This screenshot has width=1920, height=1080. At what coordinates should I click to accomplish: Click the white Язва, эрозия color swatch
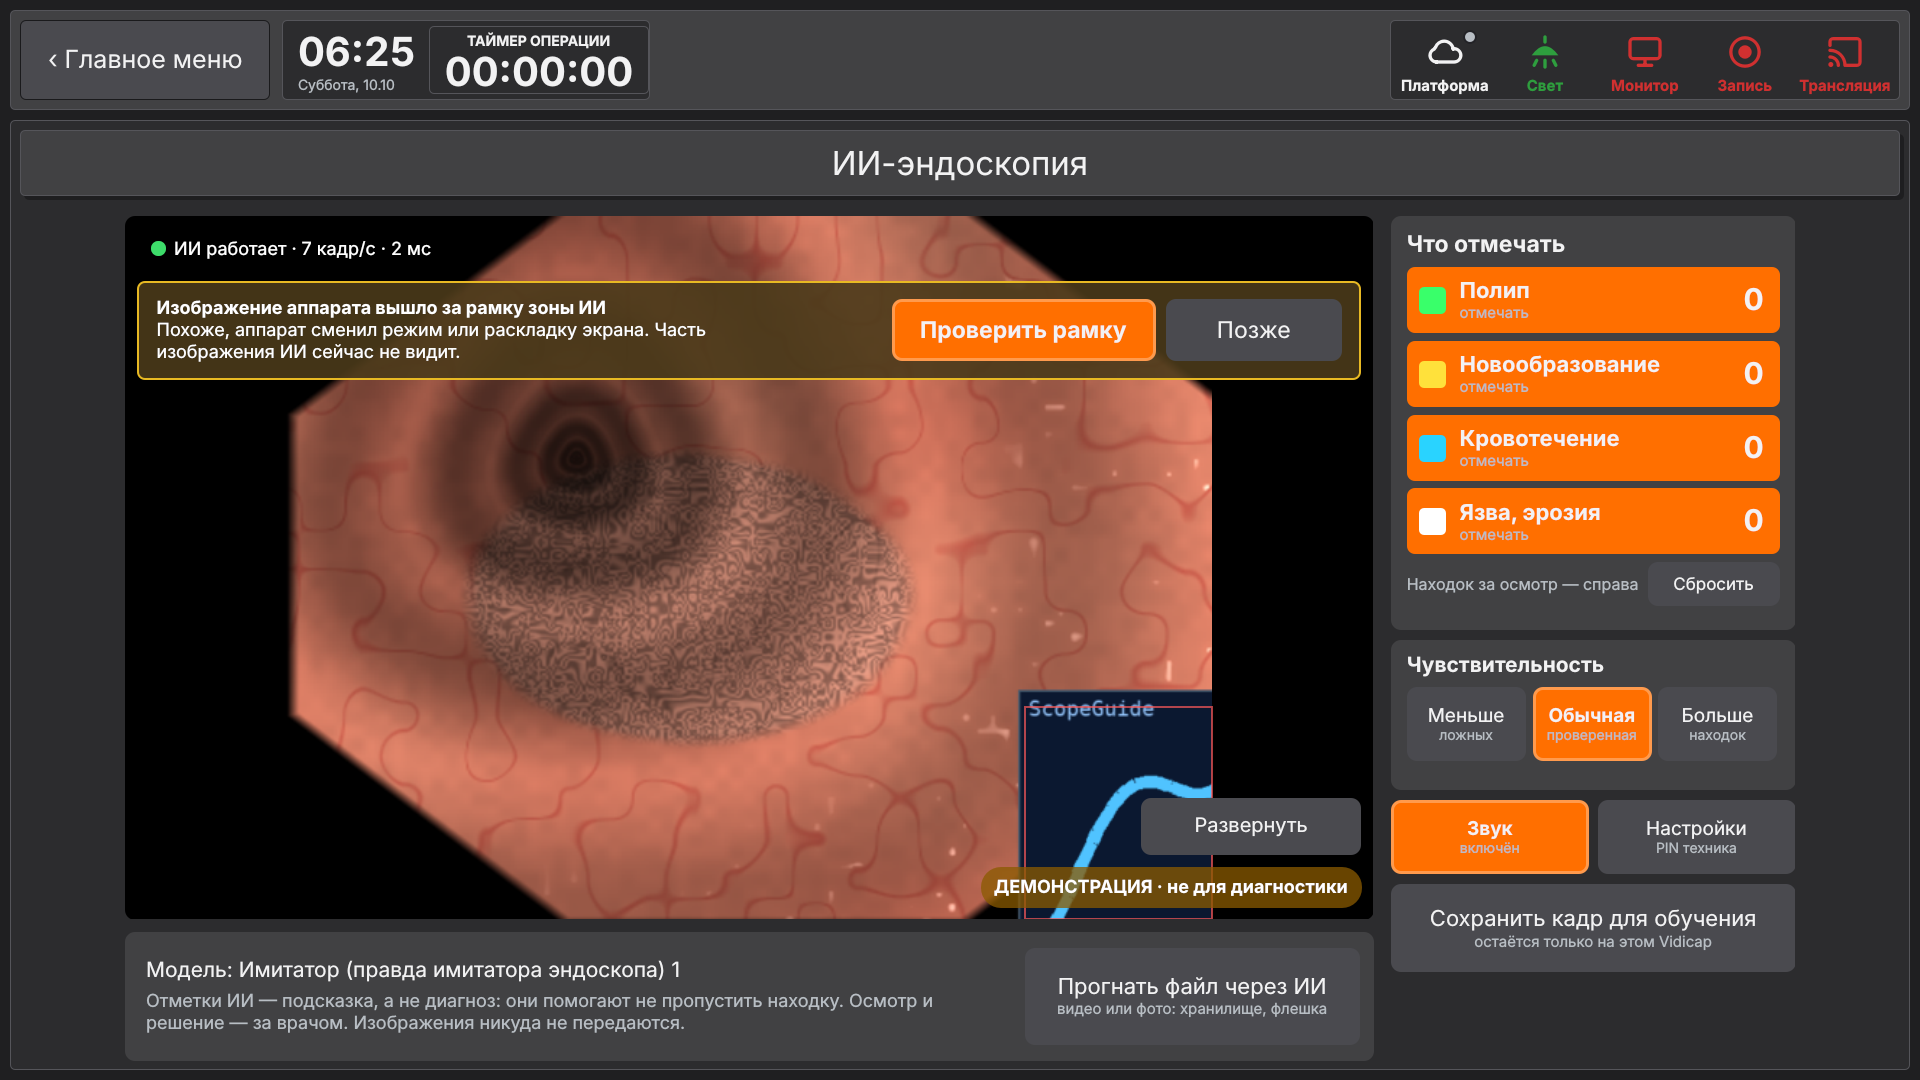click(x=1432, y=521)
